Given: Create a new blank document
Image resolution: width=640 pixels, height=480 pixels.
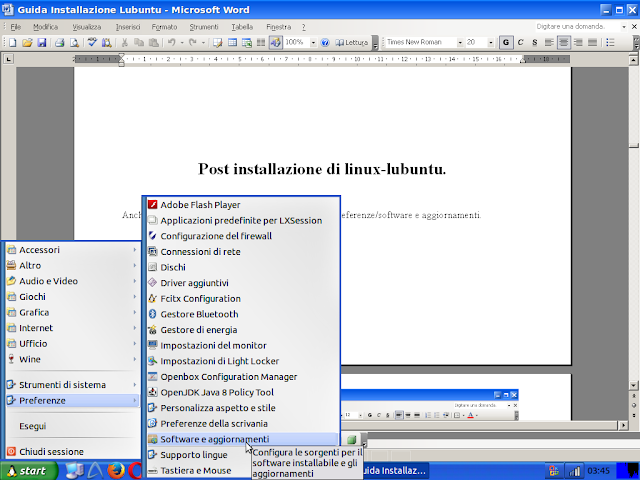Looking at the screenshot, I should [13, 42].
